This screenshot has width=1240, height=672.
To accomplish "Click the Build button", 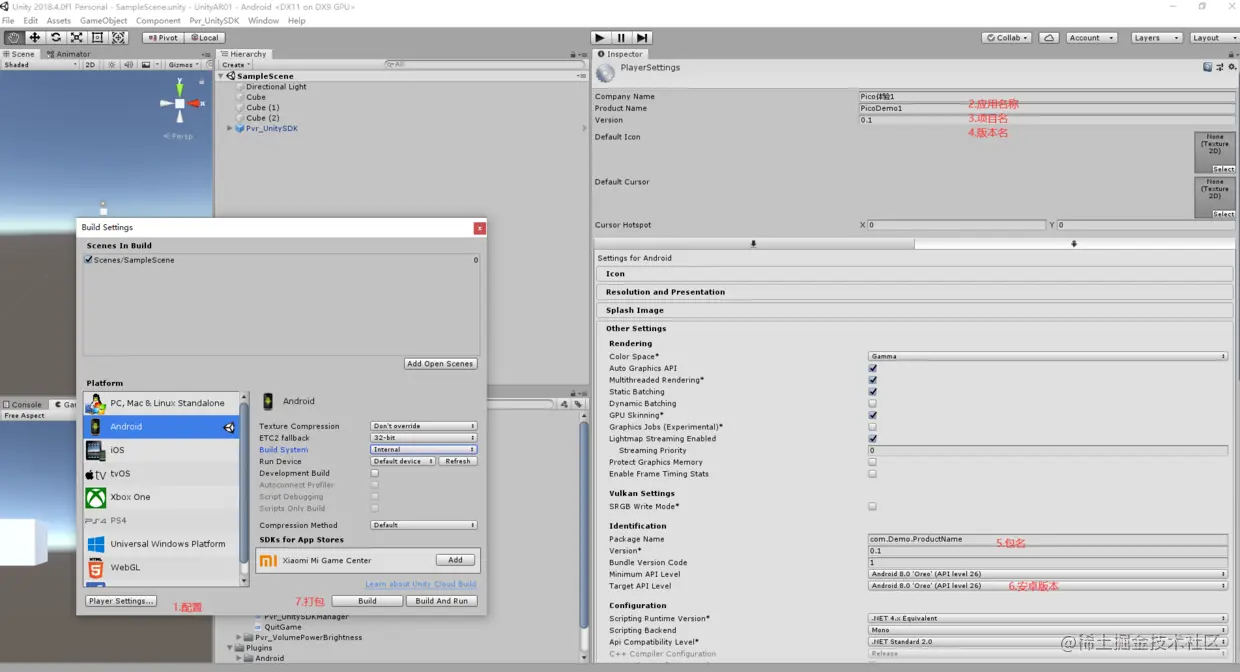I will tap(367, 601).
